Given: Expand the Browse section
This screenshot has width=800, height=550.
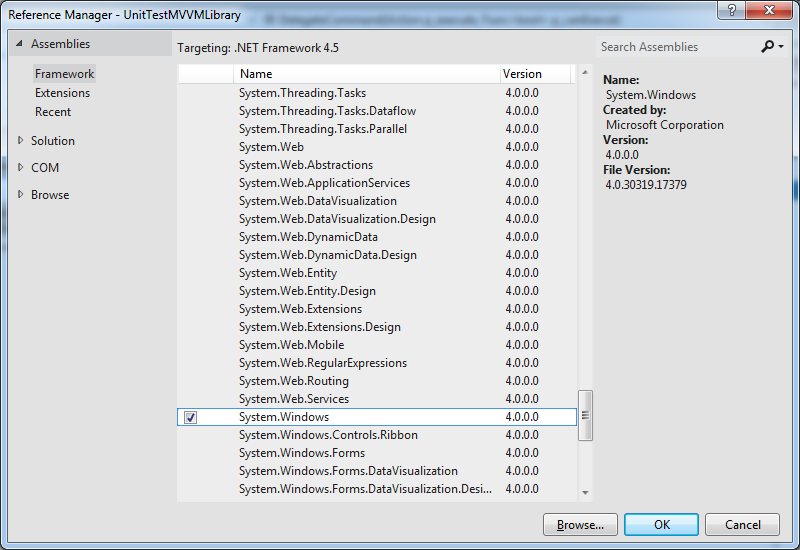Looking at the screenshot, I should [20, 195].
